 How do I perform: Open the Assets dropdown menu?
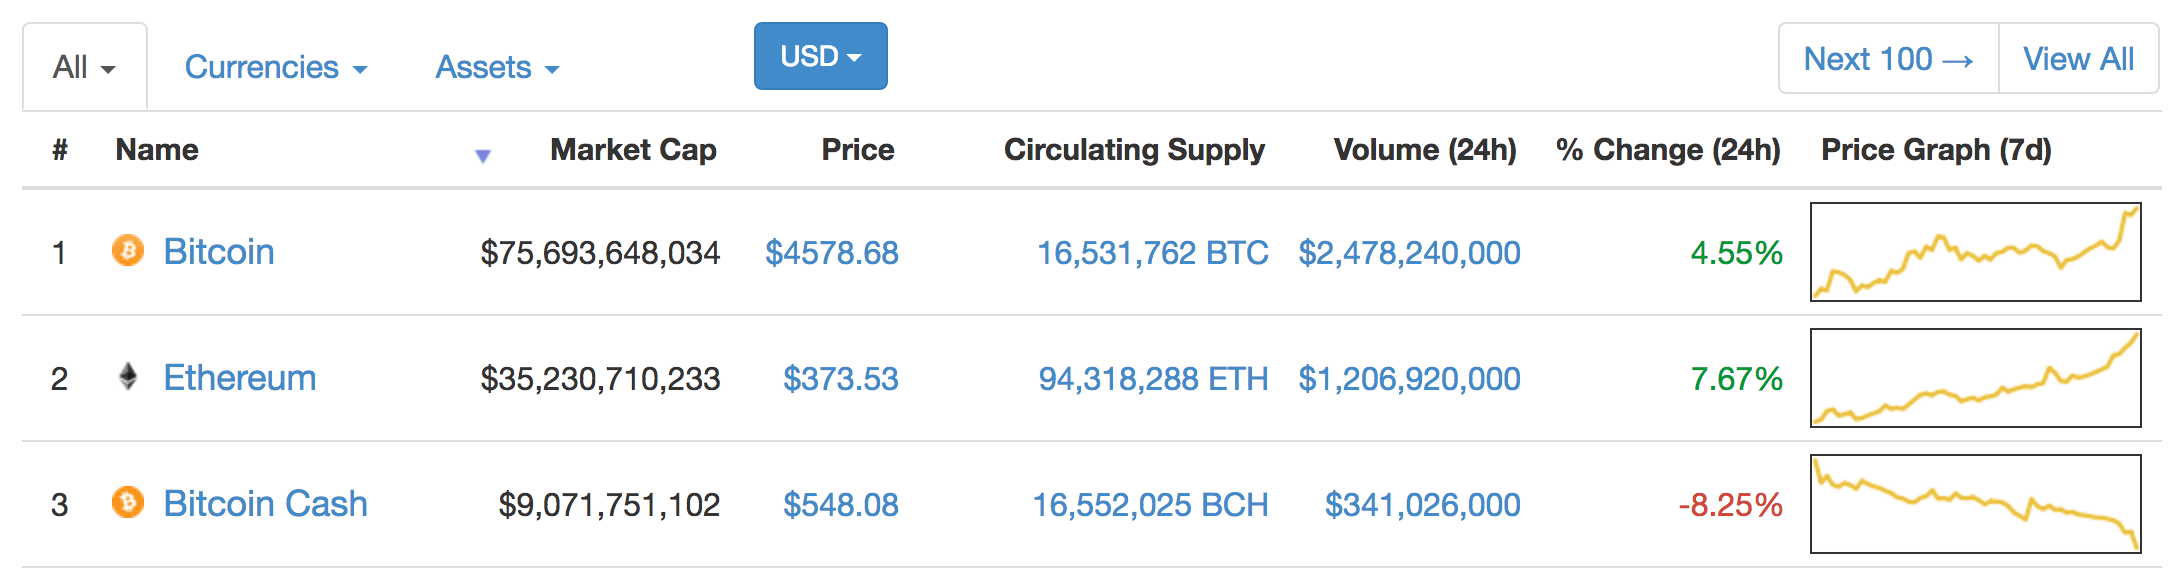(497, 67)
